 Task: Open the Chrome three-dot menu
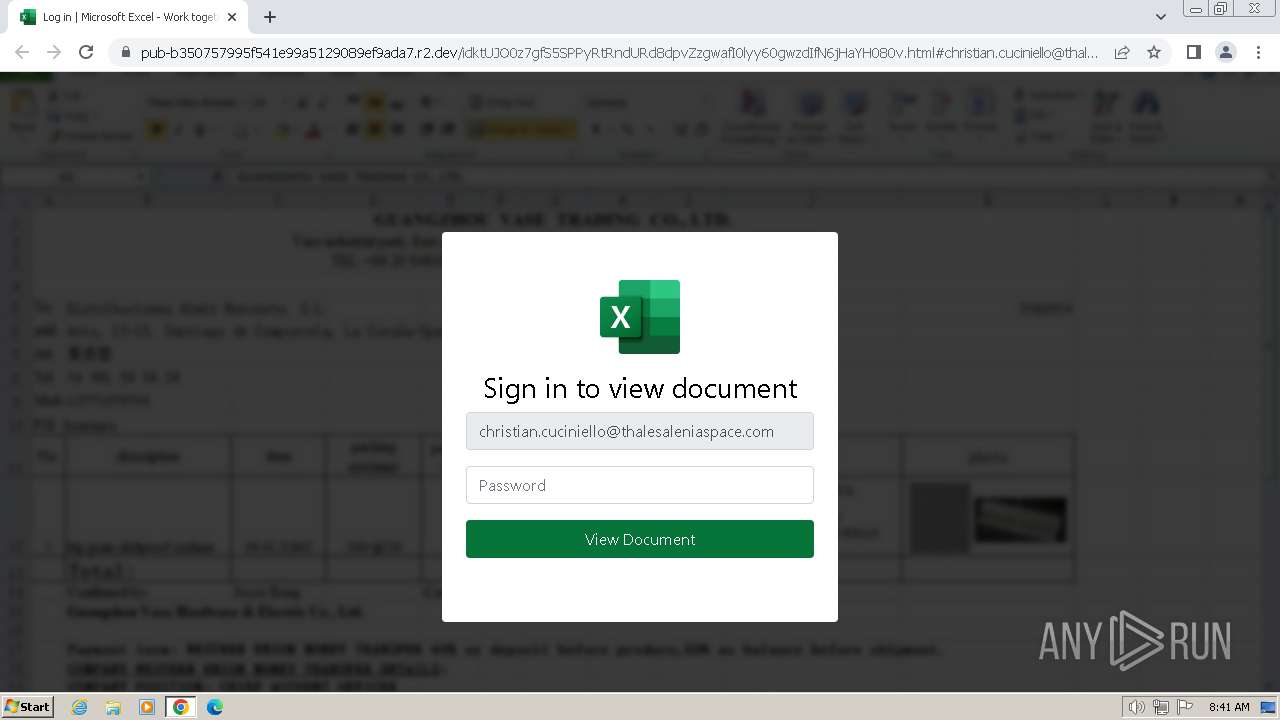[1258, 52]
